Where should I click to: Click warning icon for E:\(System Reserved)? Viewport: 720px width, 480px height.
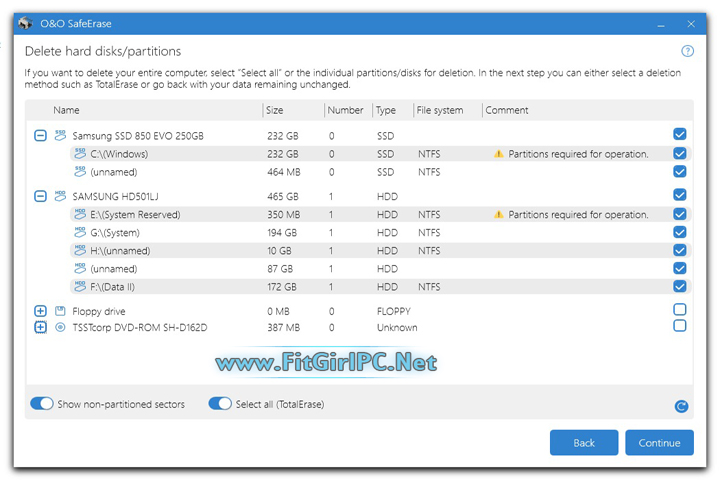[x=497, y=214]
